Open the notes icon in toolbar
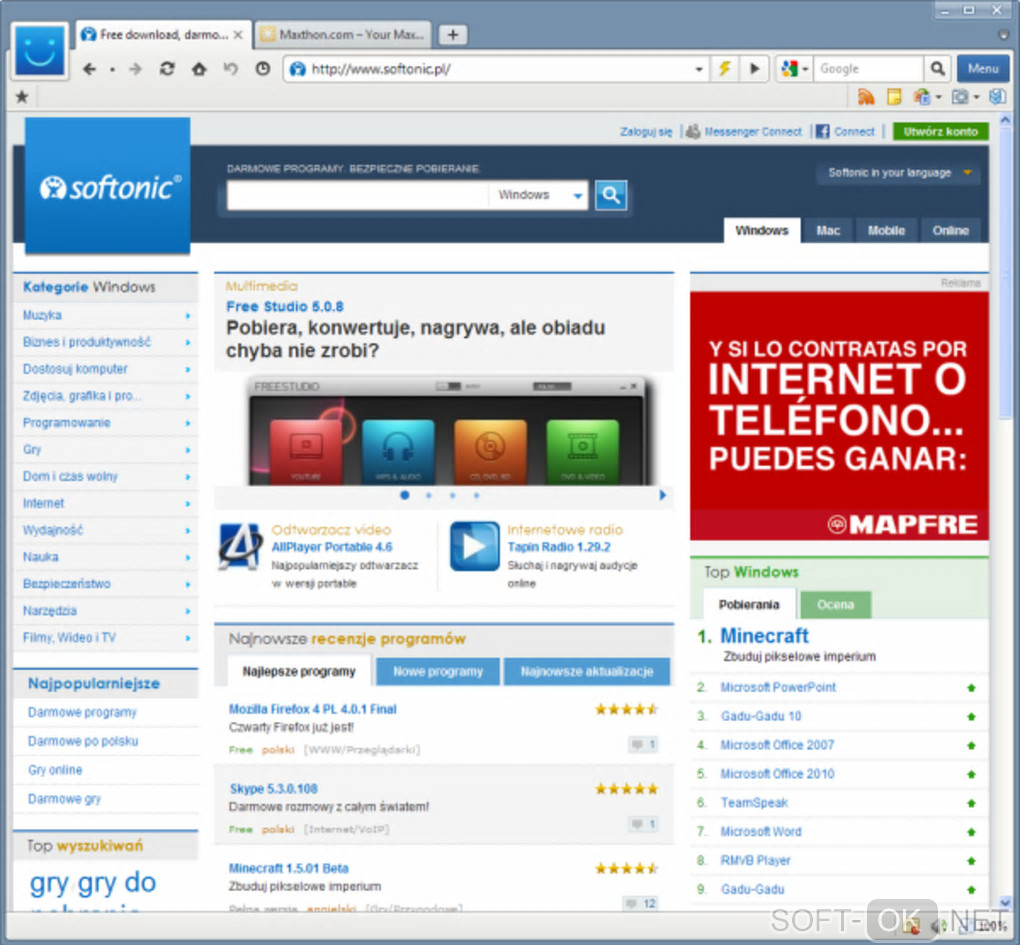The width and height of the screenshot is (1020, 945). tap(894, 97)
